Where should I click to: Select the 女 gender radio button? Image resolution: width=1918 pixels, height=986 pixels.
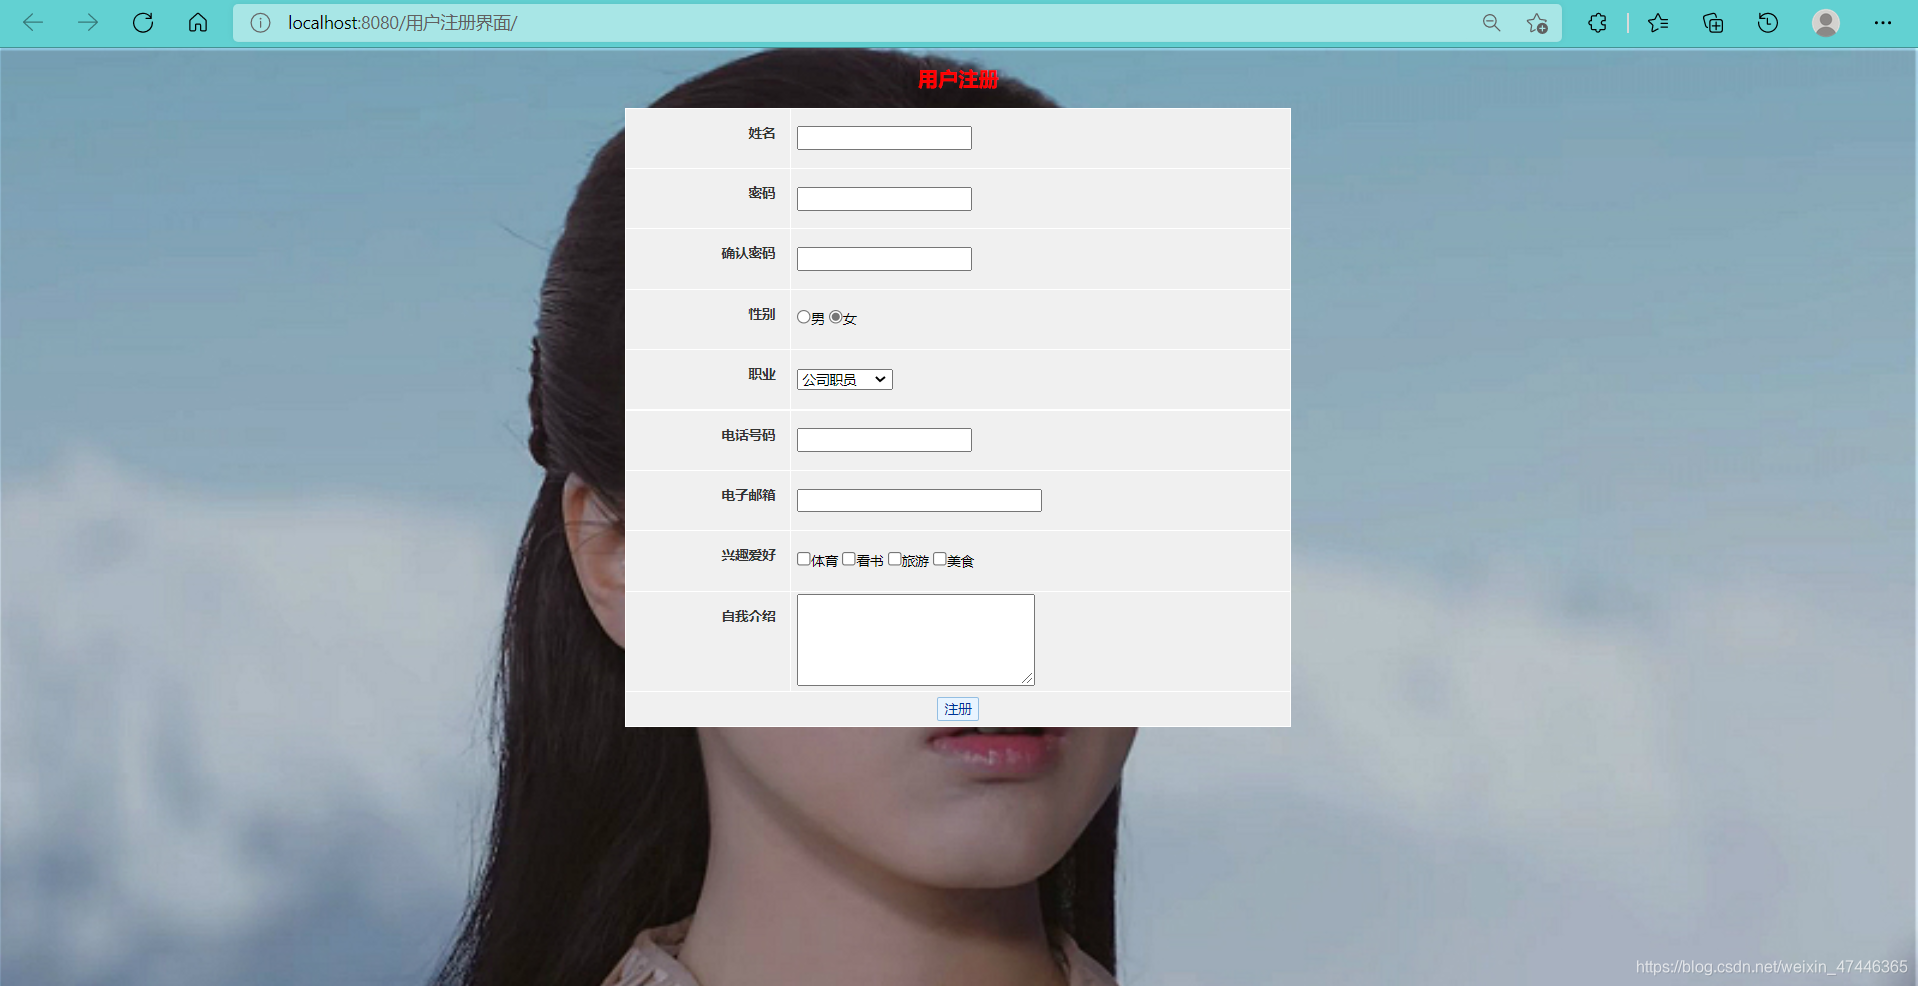pos(836,317)
